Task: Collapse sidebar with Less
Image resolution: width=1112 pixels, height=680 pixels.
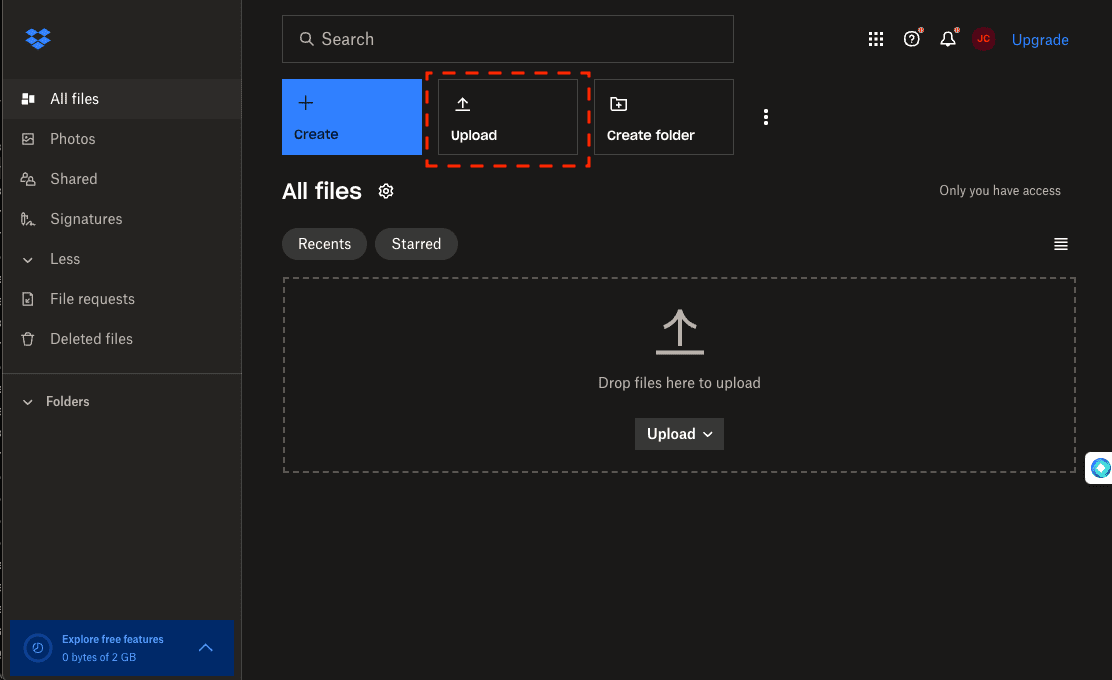Action: point(64,259)
